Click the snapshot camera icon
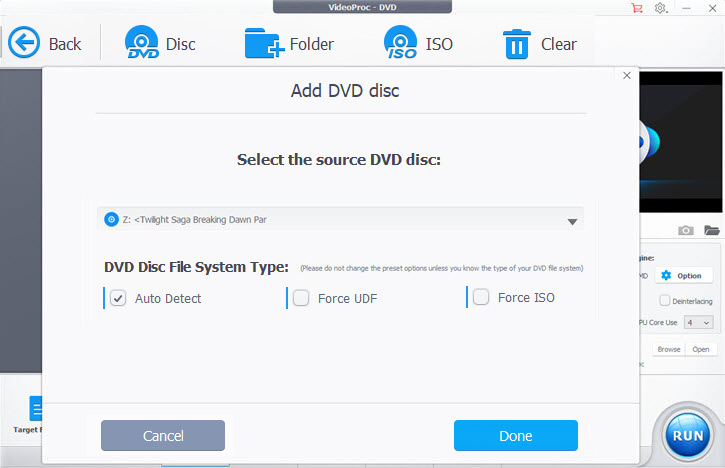The width and height of the screenshot is (725, 468). click(x=686, y=230)
